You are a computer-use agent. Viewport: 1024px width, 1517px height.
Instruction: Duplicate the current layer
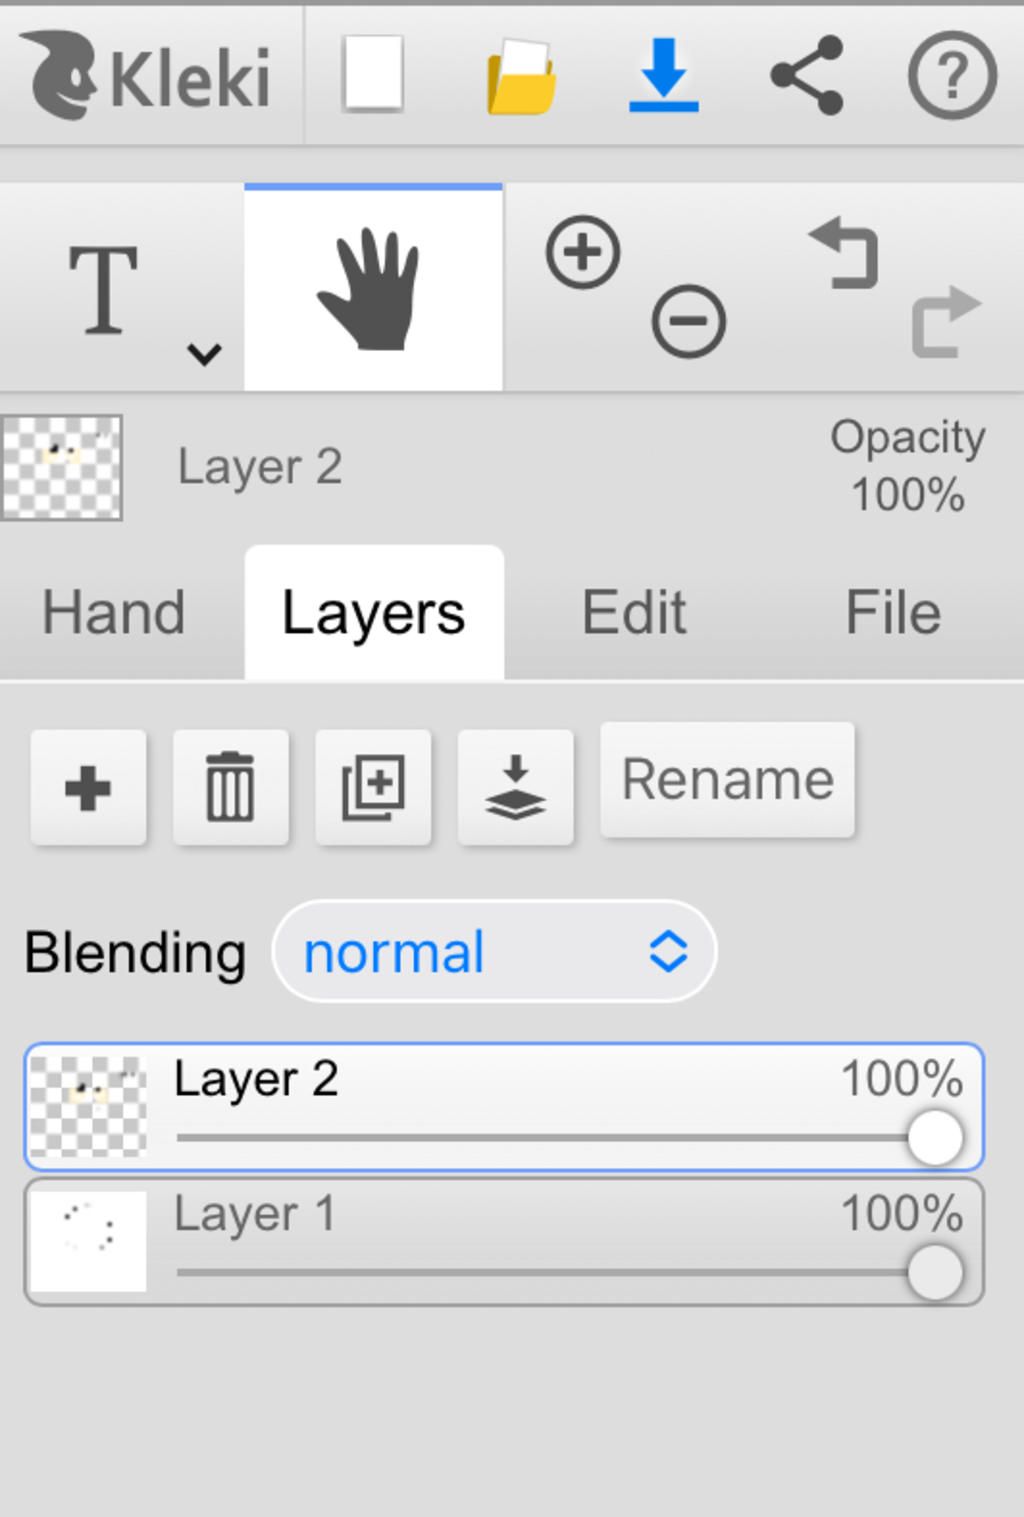click(x=373, y=788)
